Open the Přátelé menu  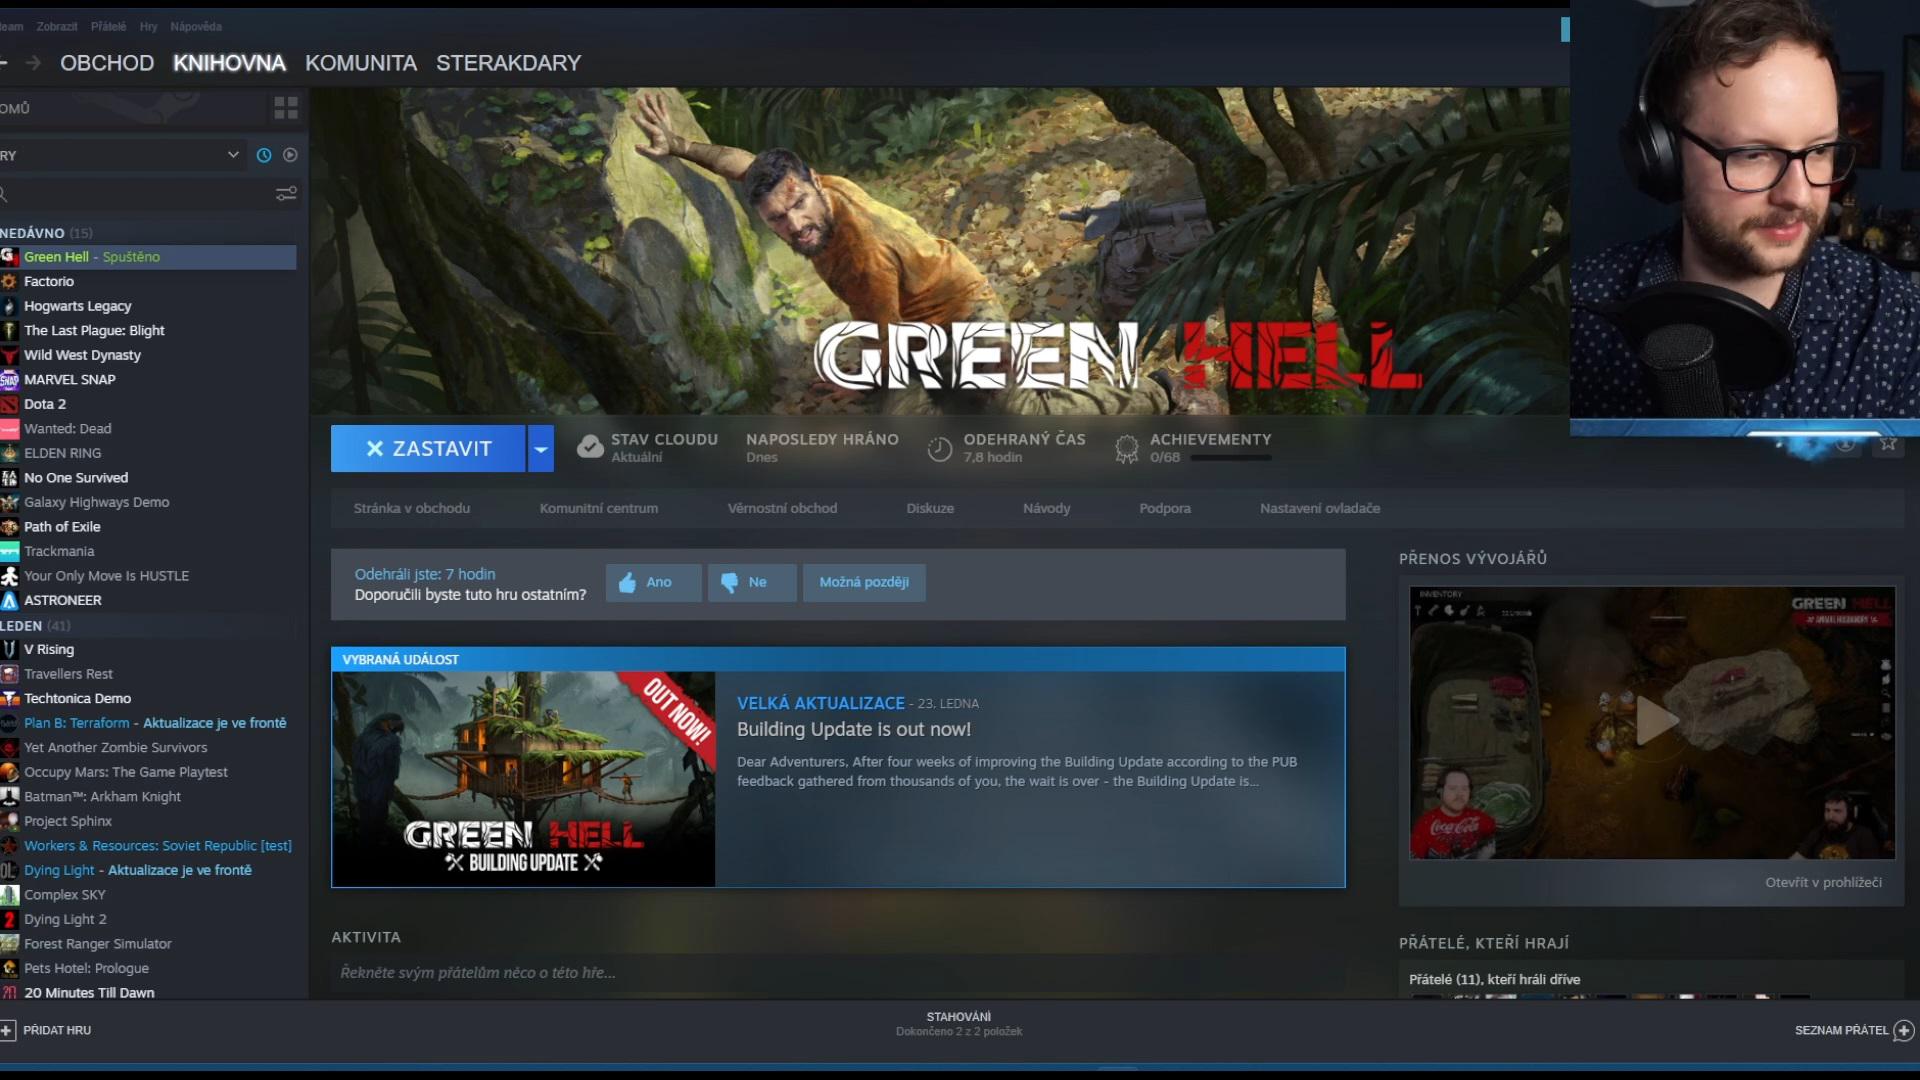coord(108,27)
